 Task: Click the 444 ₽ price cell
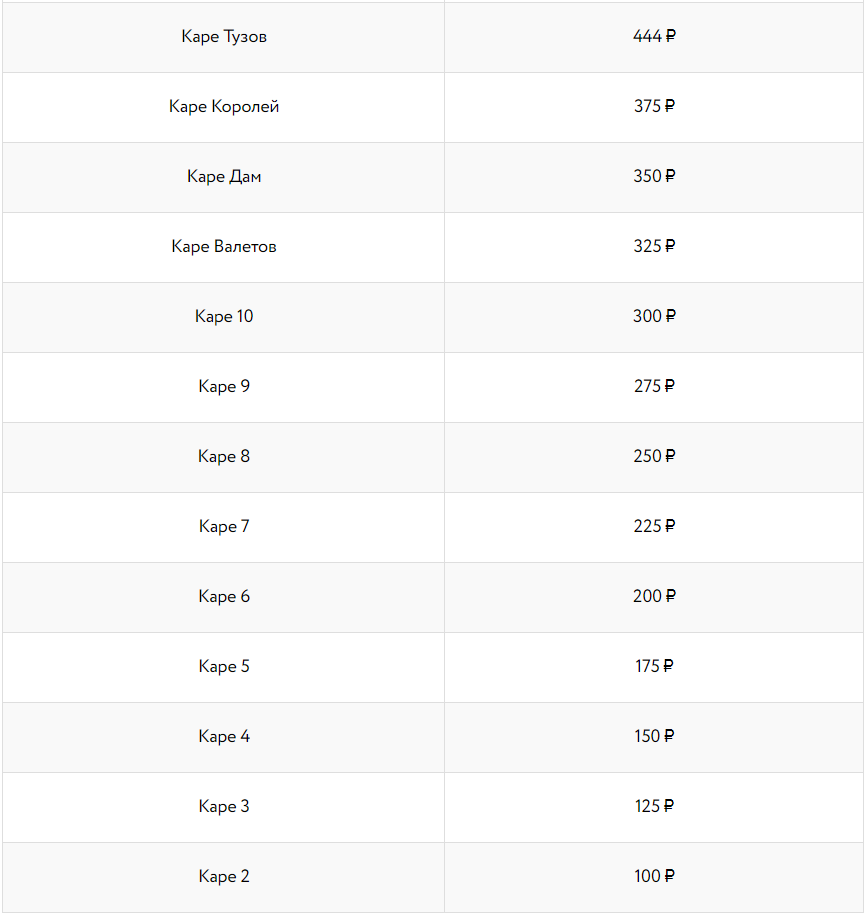[655, 37]
